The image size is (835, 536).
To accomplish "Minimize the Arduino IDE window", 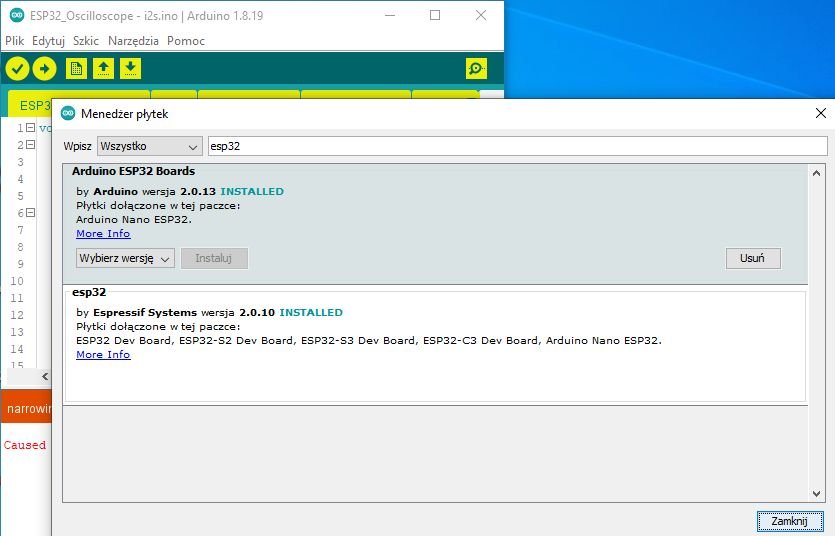I will tap(390, 15).
